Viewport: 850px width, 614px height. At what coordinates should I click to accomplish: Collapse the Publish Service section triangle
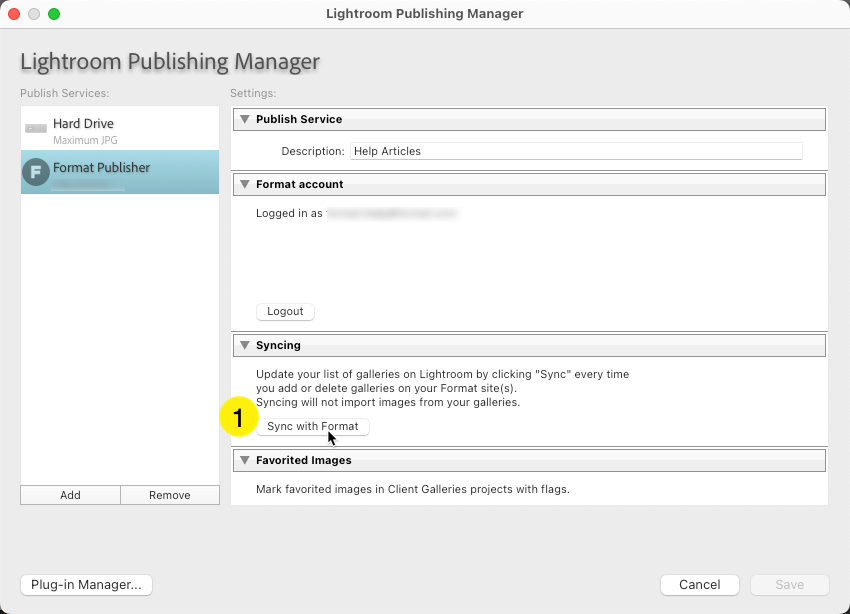point(244,119)
